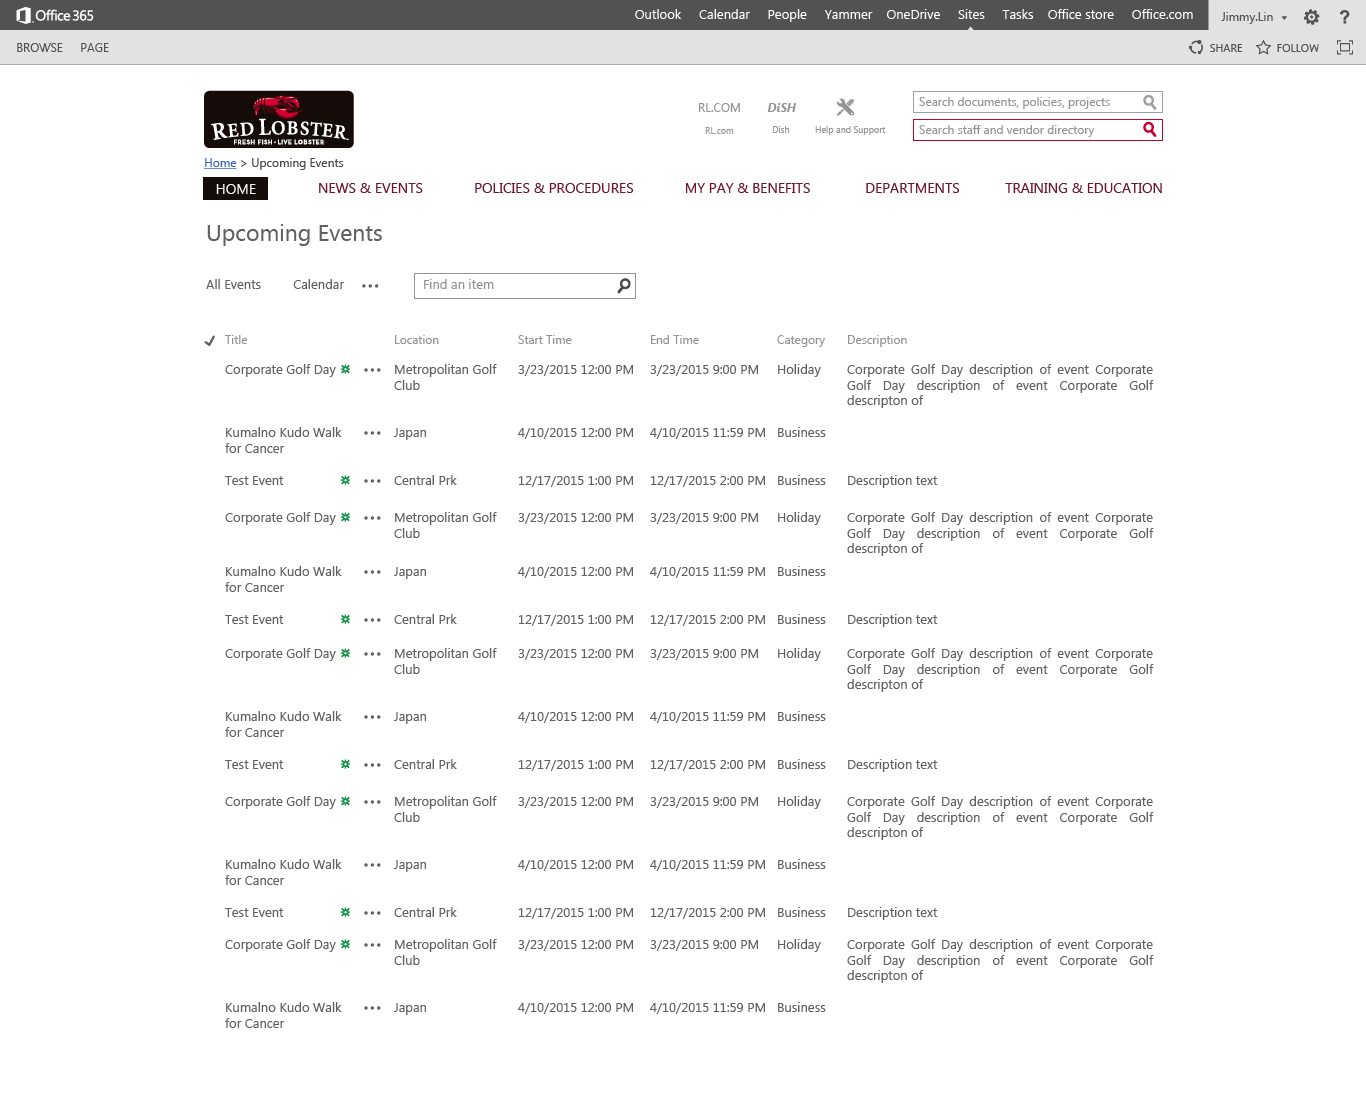Sort by the Location column header
Viewport: 1366px width, 1109px height.
[x=416, y=340]
